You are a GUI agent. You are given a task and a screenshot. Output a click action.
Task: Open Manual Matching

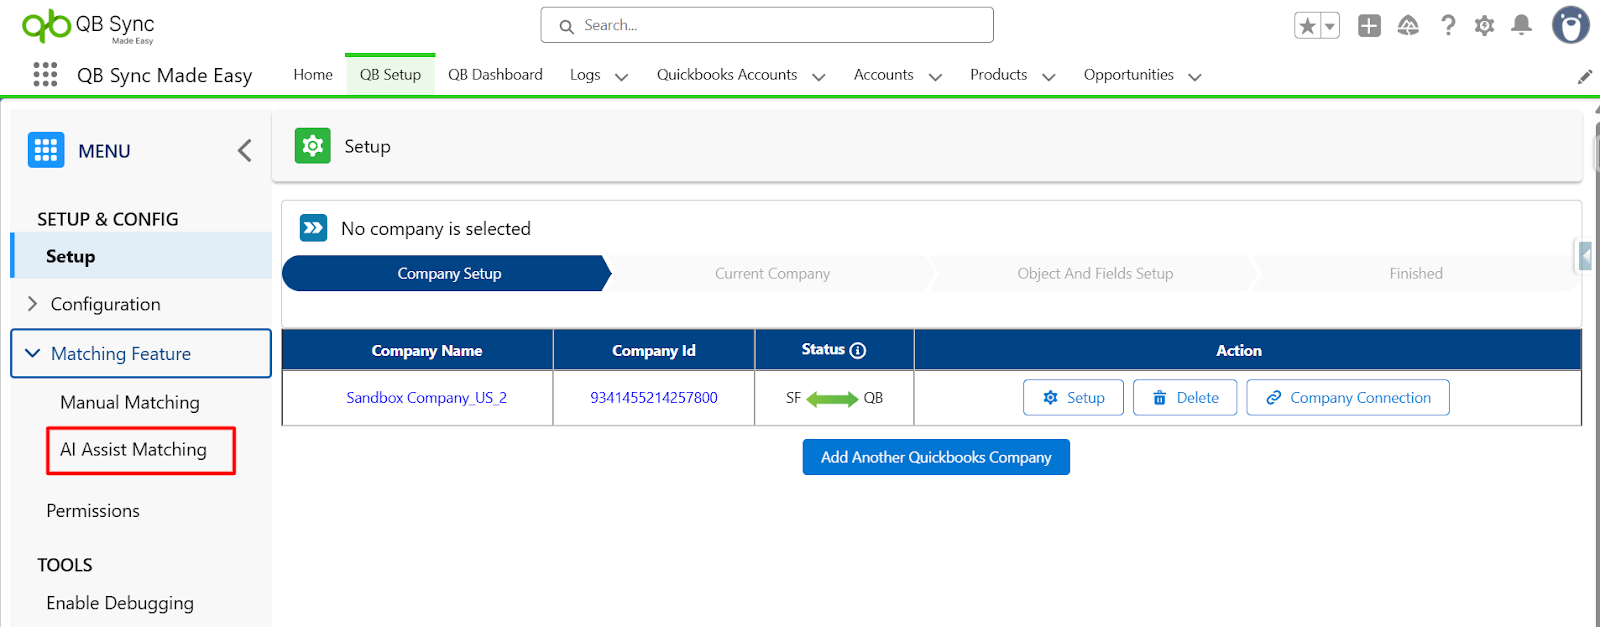(x=130, y=402)
